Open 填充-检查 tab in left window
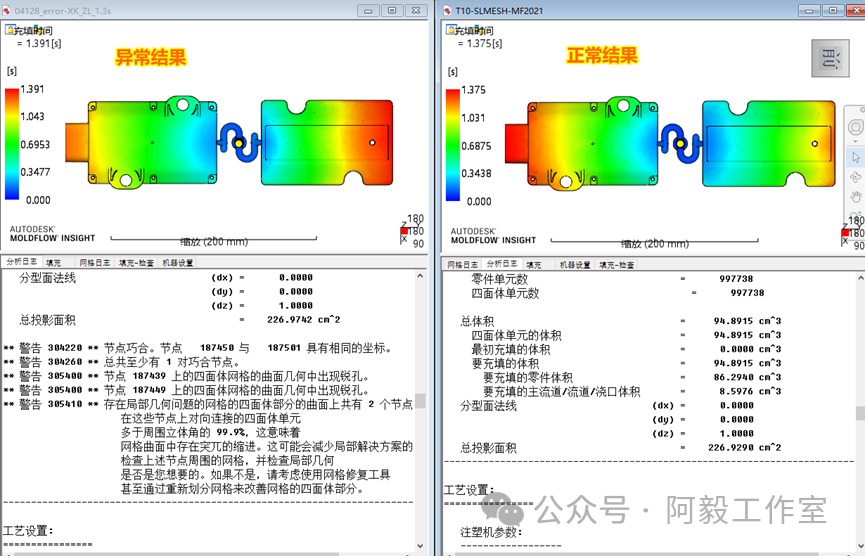The height and width of the screenshot is (556, 865). coord(136,263)
